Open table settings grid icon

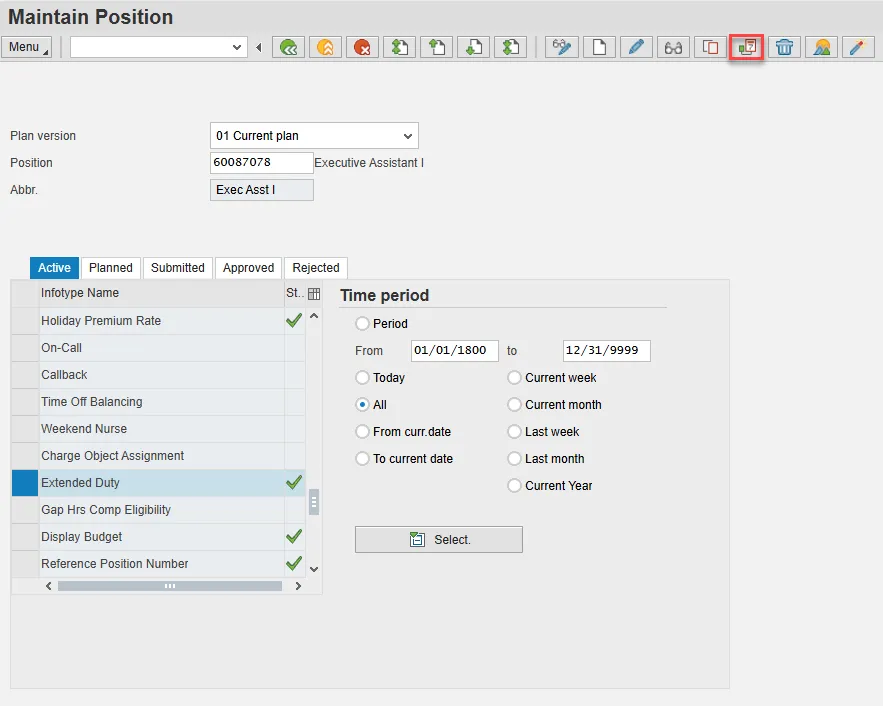pos(314,293)
